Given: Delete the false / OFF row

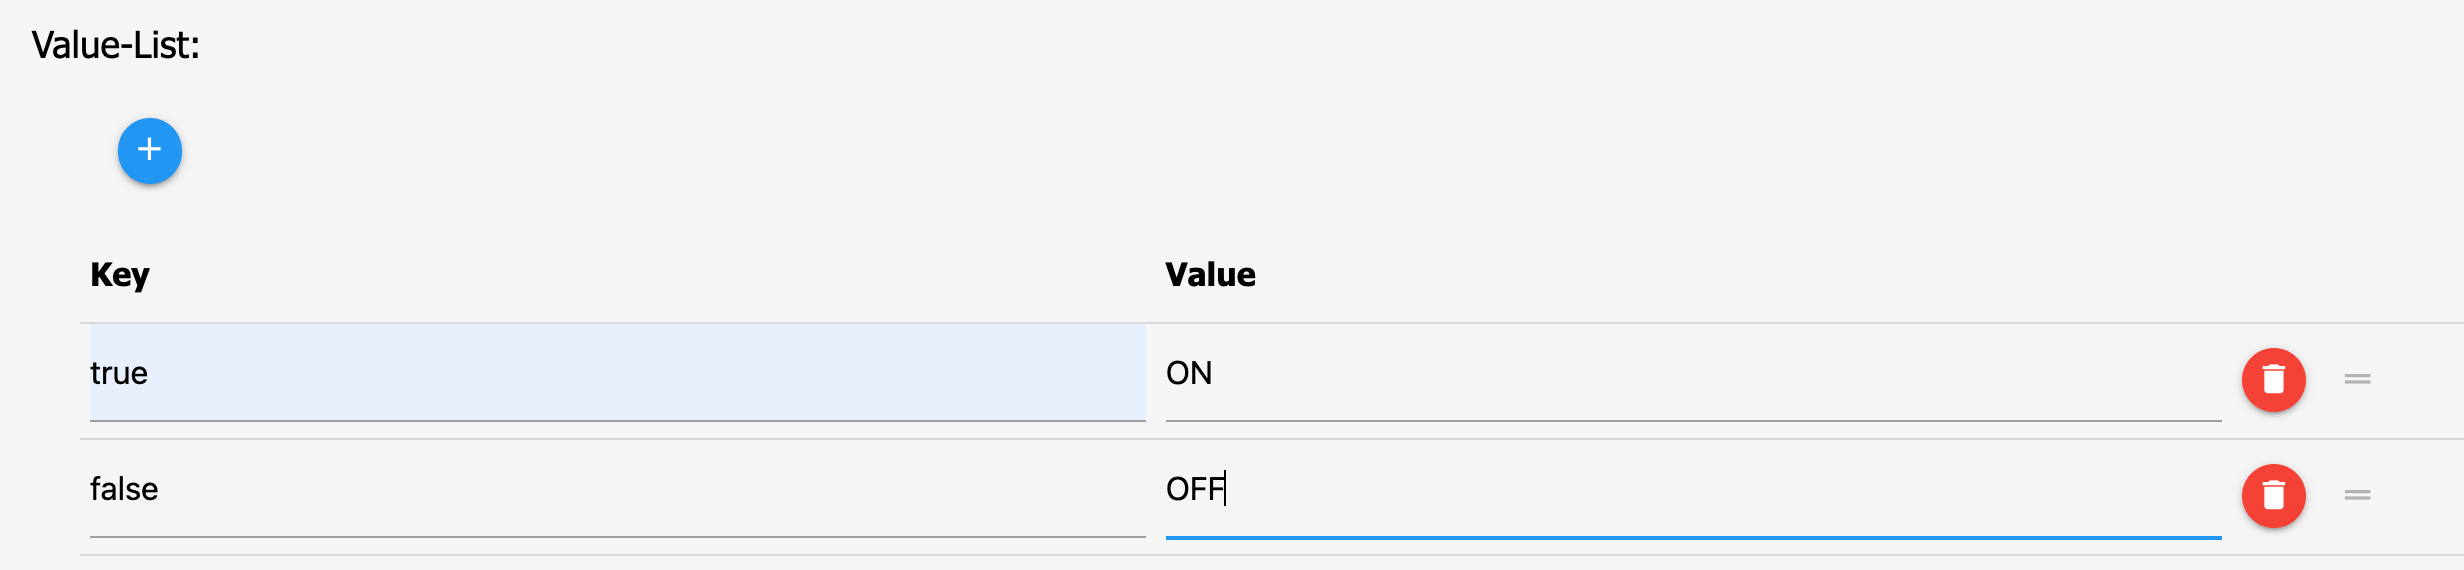Looking at the screenshot, I should tap(2273, 496).
